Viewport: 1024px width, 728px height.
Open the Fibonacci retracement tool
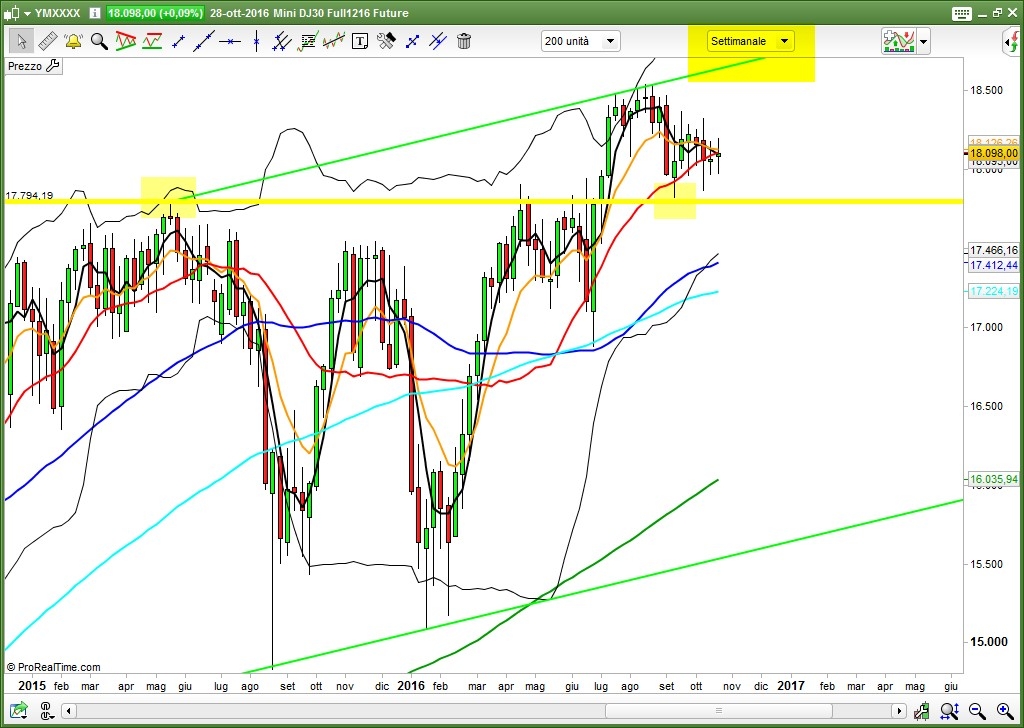(x=308, y=41)
